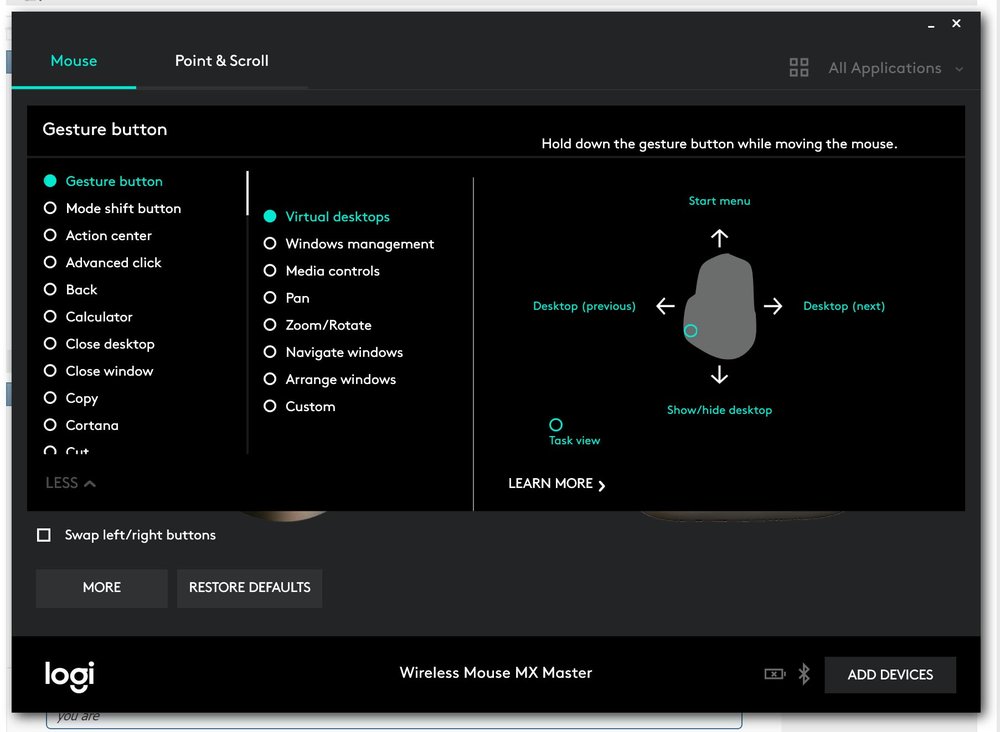Switch to Point & Scroll tab

pos(221,61)
